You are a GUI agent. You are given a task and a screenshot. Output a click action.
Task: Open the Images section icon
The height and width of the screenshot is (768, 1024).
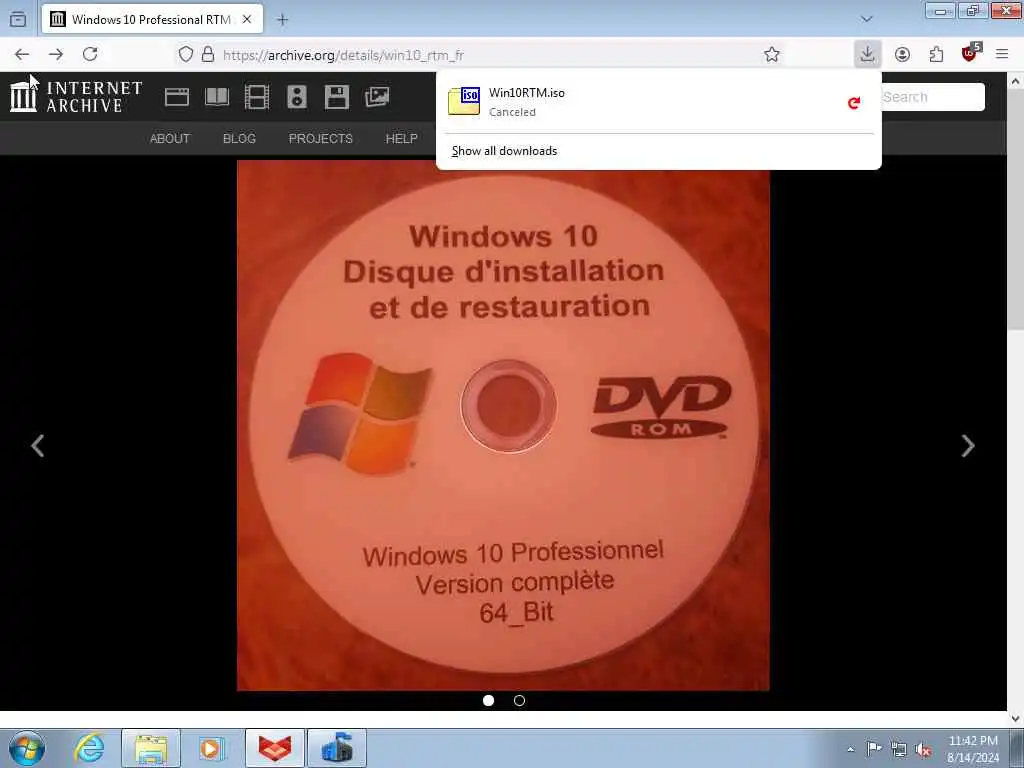pos(377,97)
